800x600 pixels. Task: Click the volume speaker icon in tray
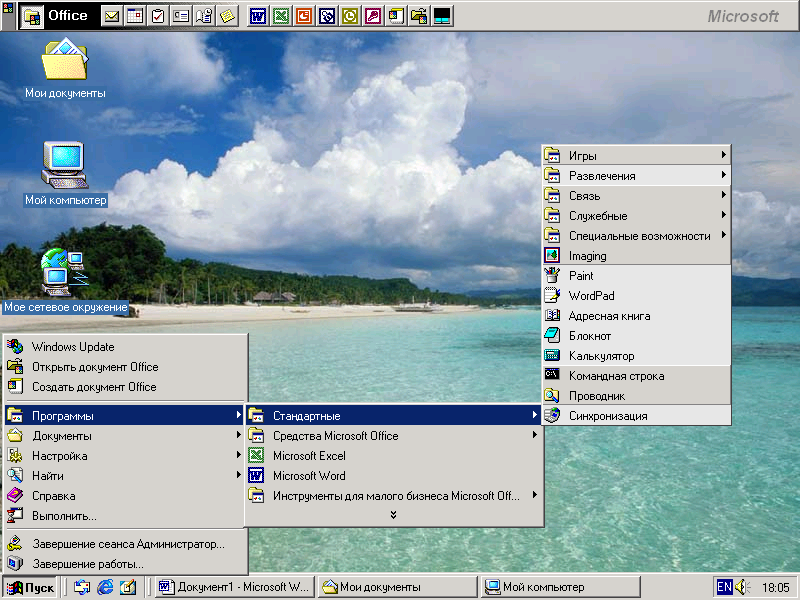[x=742, y=587]
